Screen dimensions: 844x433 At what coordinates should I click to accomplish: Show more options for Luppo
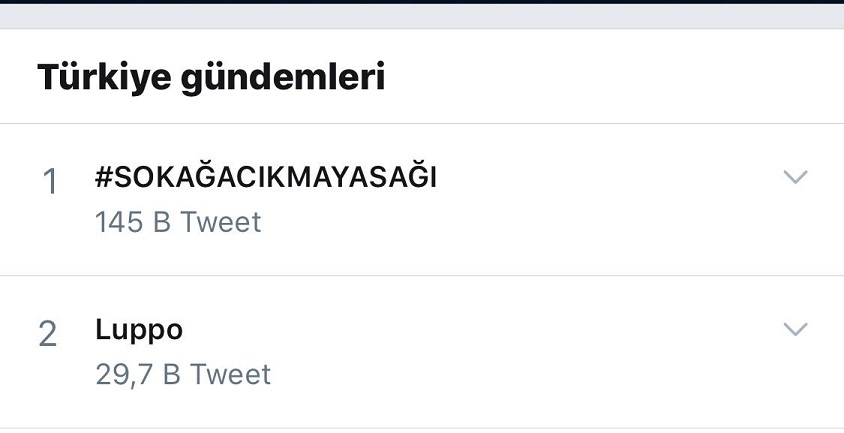[796, 329]
